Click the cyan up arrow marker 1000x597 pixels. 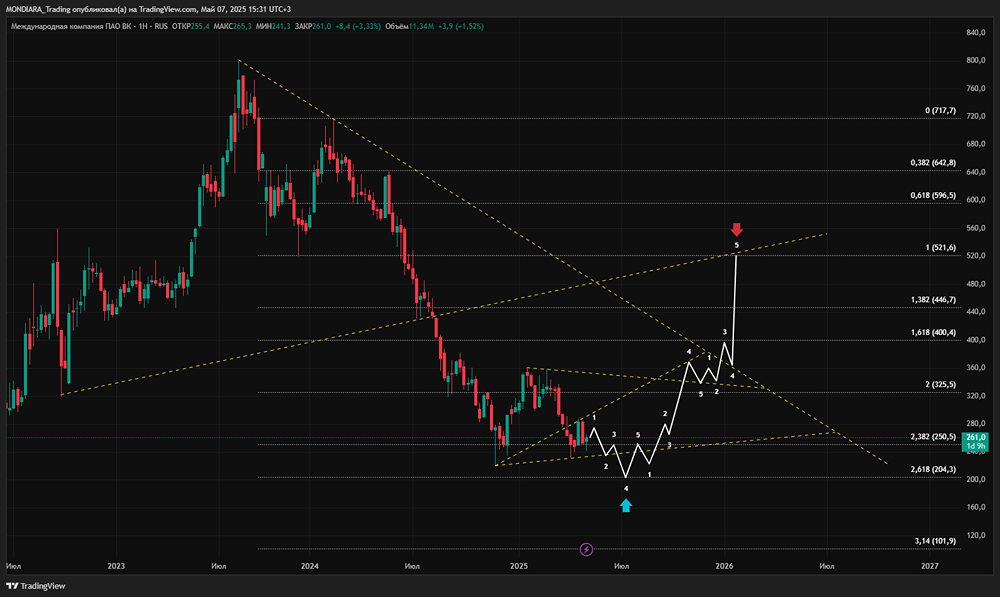pos(626,505)
